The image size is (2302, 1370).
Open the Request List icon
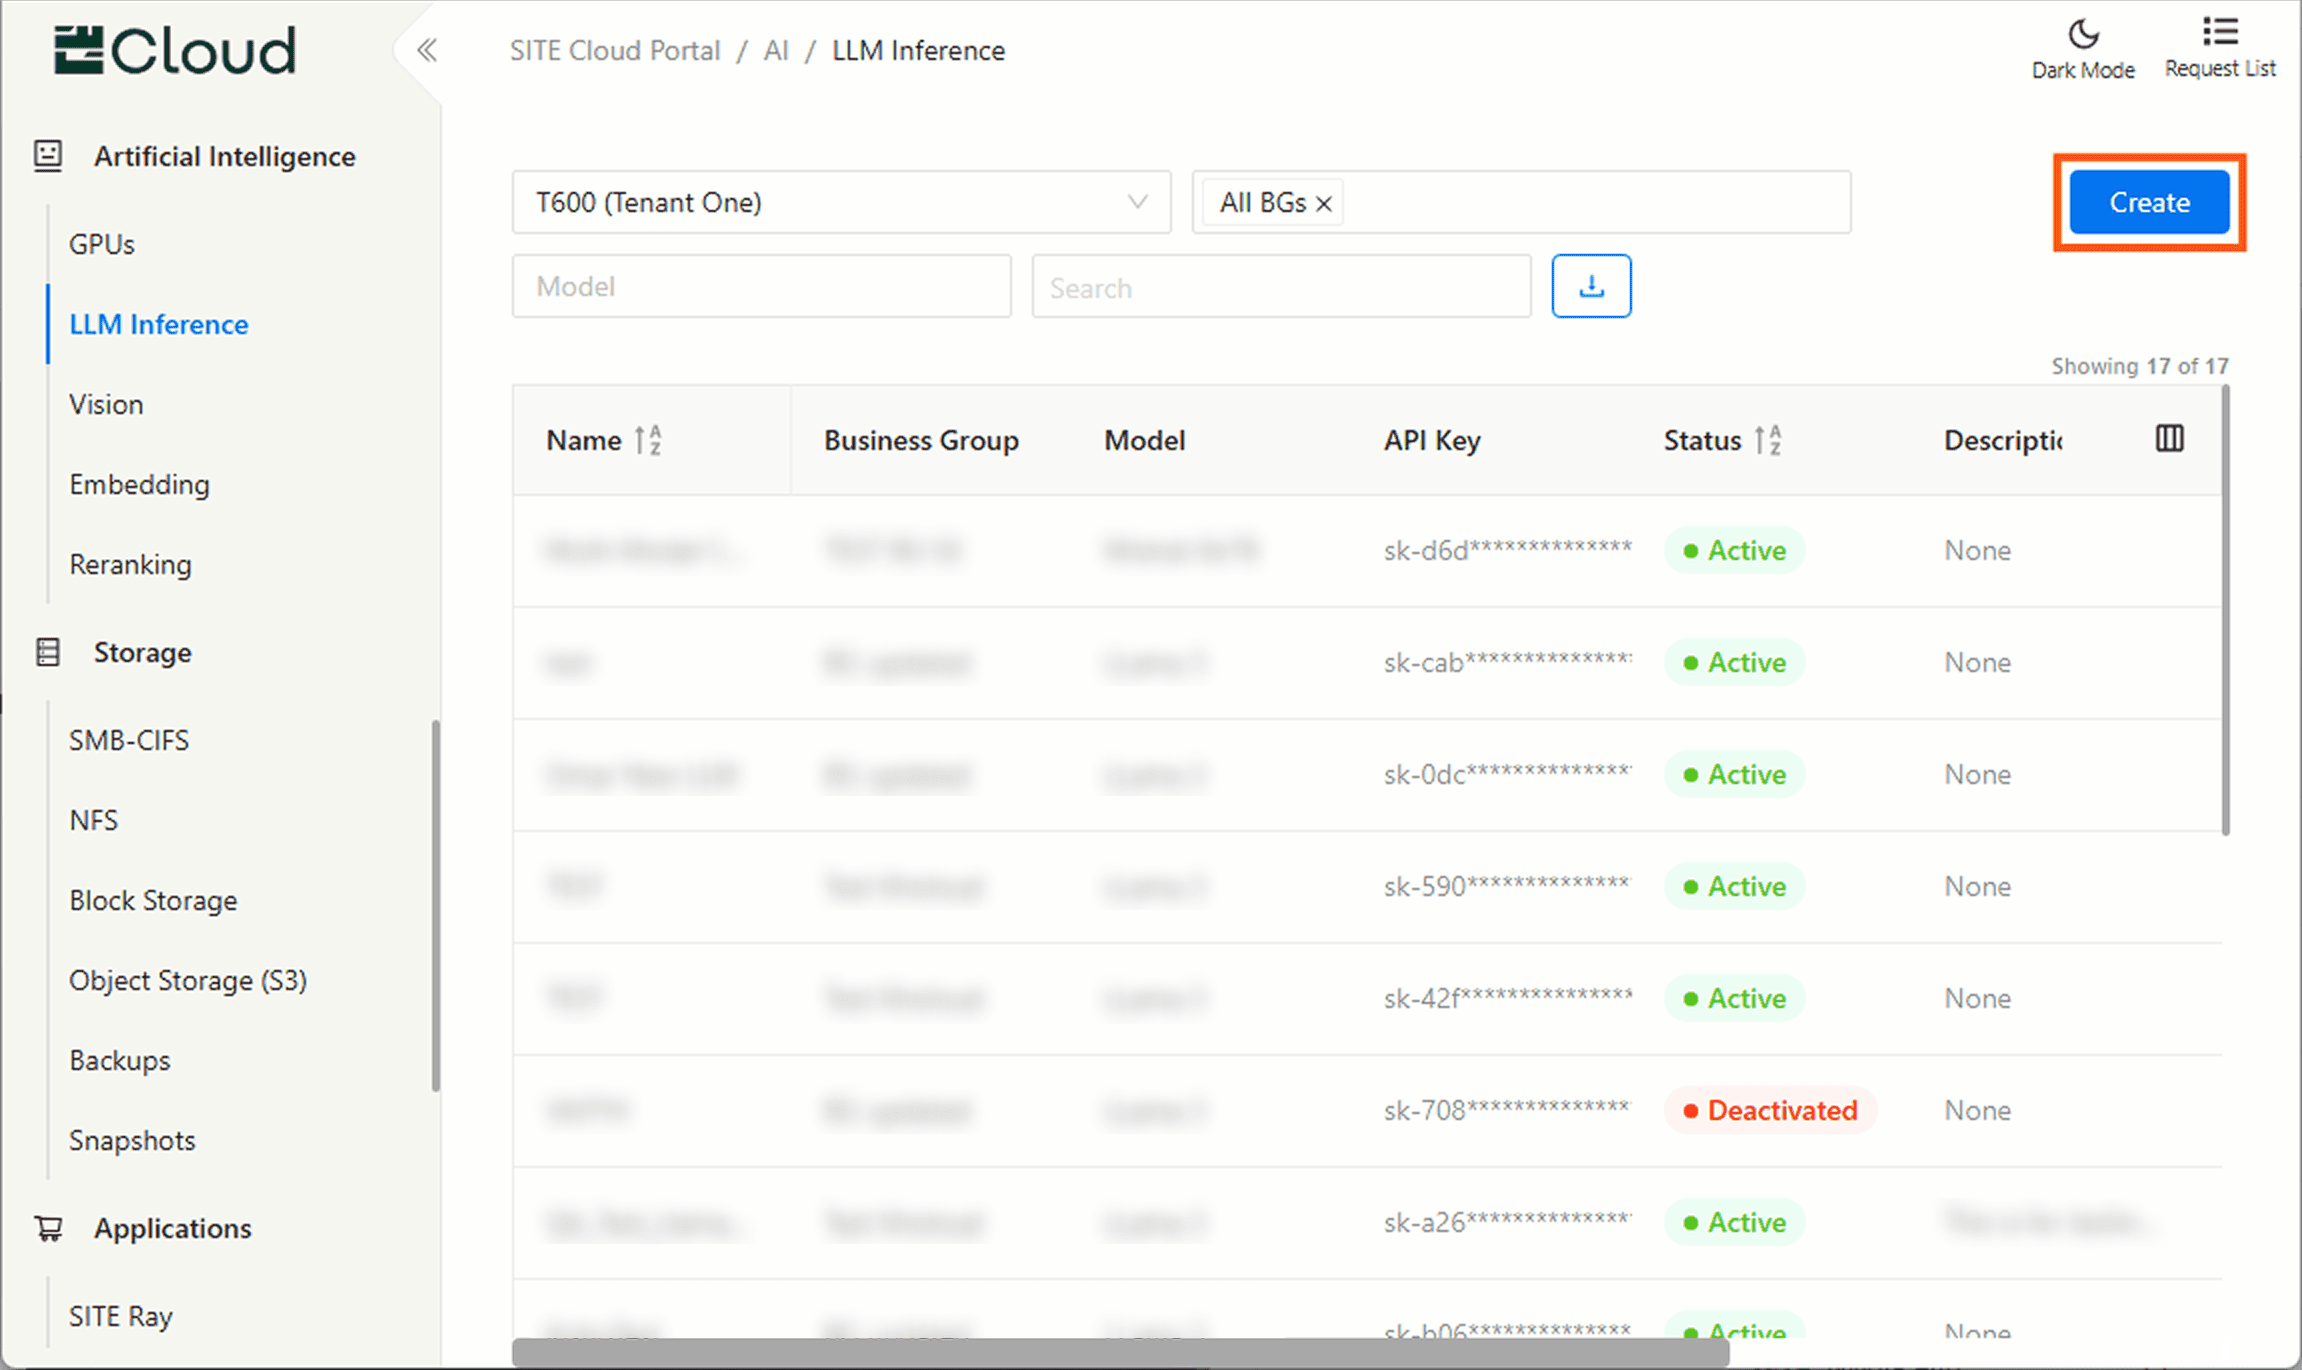coord(2219,33)
